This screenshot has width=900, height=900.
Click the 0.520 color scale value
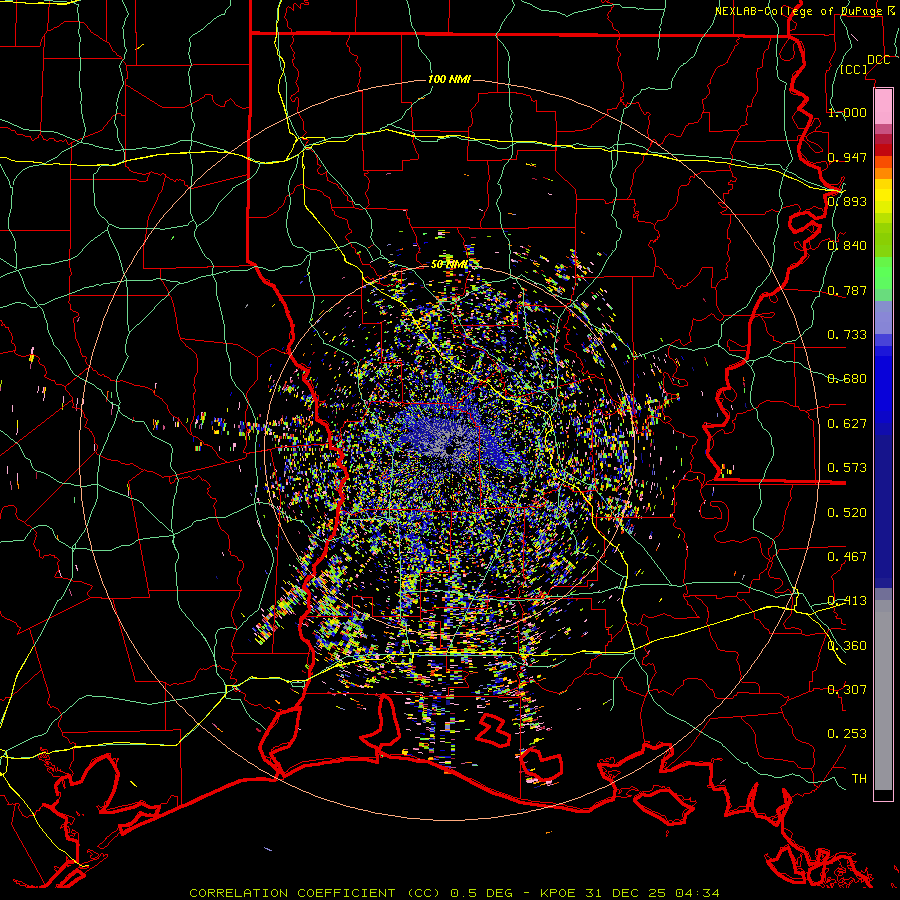(847, 512)
